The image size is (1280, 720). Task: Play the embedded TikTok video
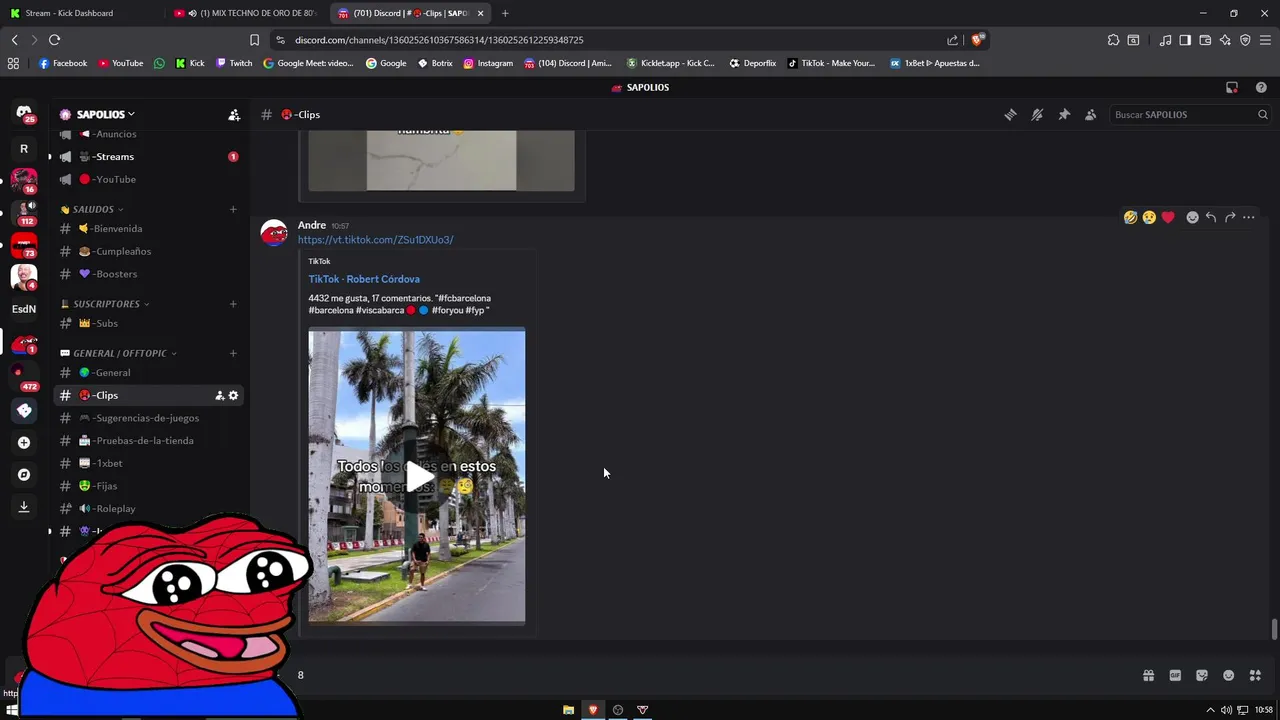click(417, 477)
